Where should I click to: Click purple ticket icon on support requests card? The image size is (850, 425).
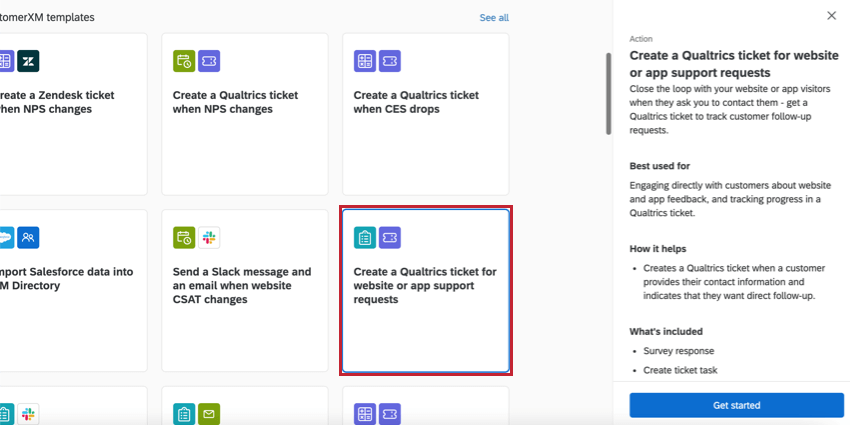(390, 238)
